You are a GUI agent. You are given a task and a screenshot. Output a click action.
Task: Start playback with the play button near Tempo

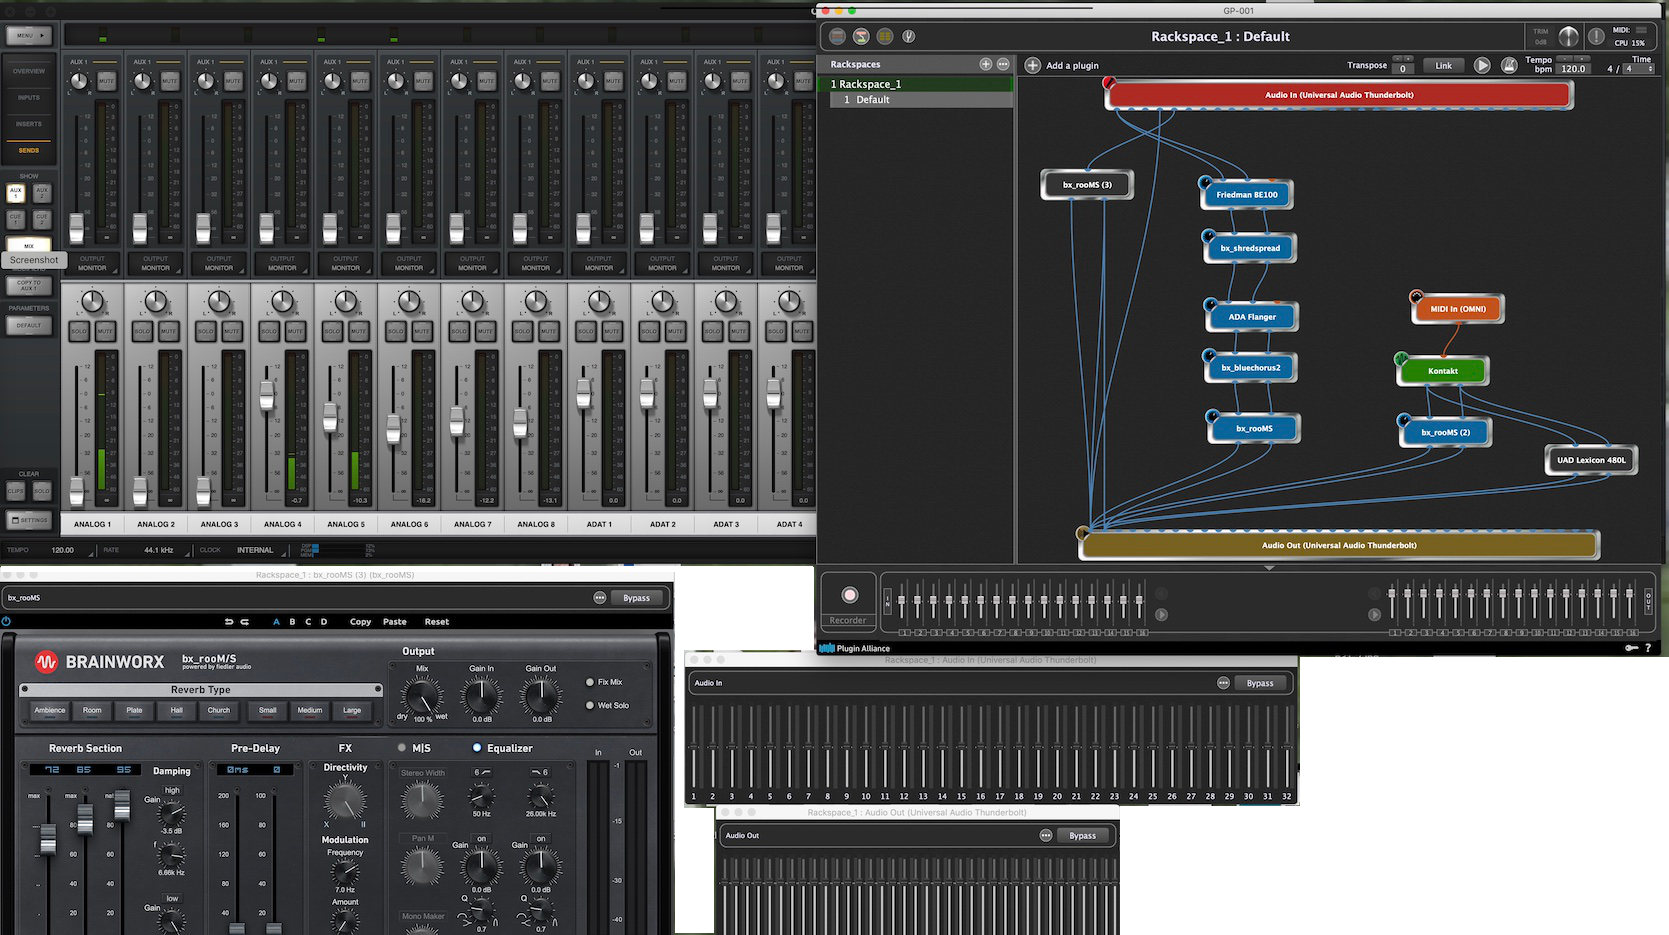click(1482, 65)
